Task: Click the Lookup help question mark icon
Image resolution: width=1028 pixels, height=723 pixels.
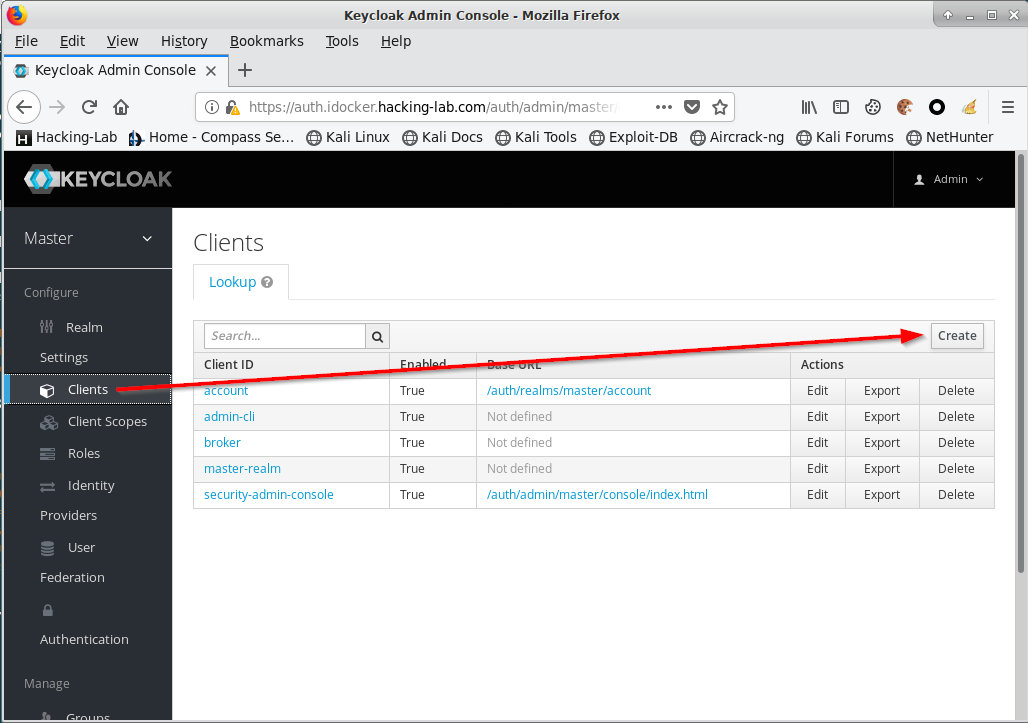Action: point(267,282)
